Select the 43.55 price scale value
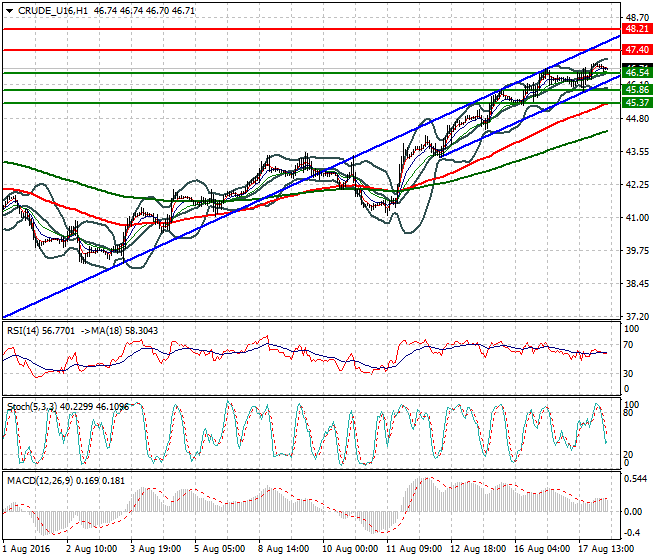This screenshot has height=560, width=660. 637,152
